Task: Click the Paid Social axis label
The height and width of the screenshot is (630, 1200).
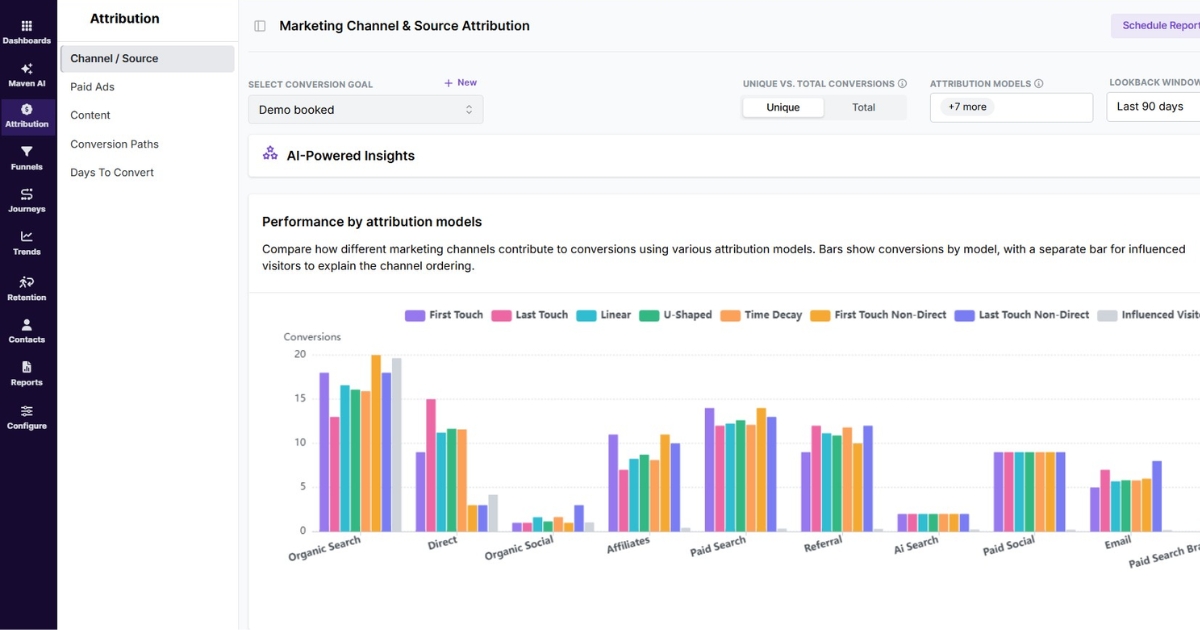Action: pyautogui.click(x=1008, y=546)
